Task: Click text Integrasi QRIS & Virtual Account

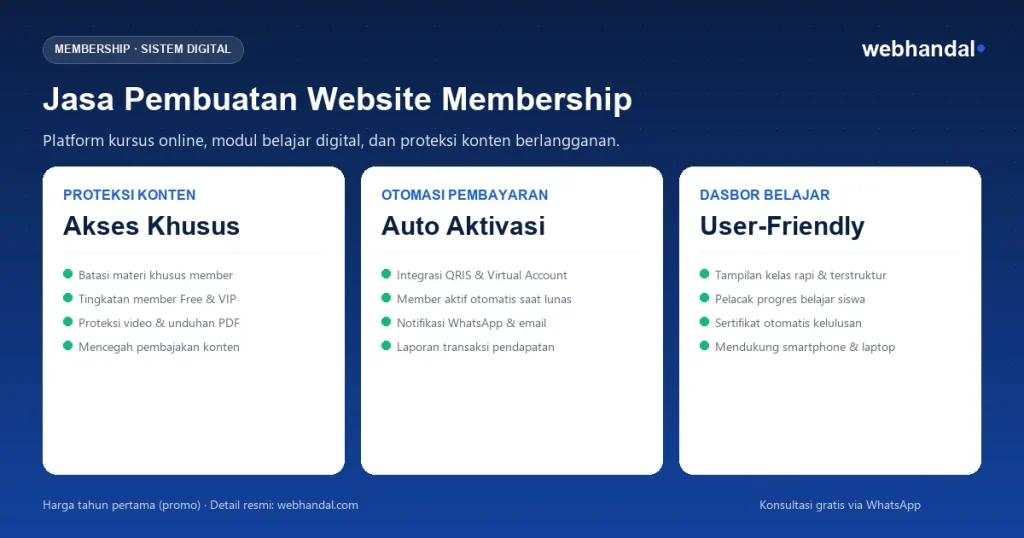Action: 482,275
